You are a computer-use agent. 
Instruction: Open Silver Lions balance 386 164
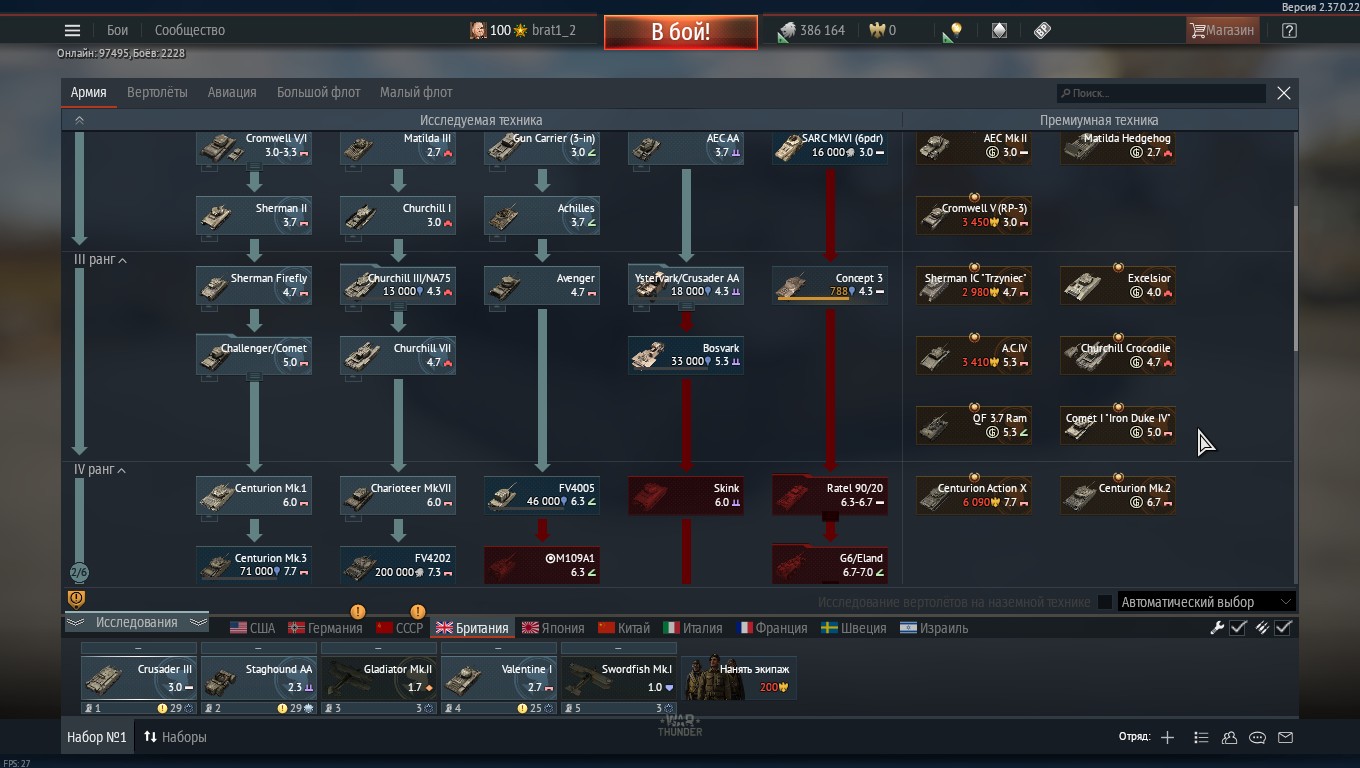coord(812,30)
